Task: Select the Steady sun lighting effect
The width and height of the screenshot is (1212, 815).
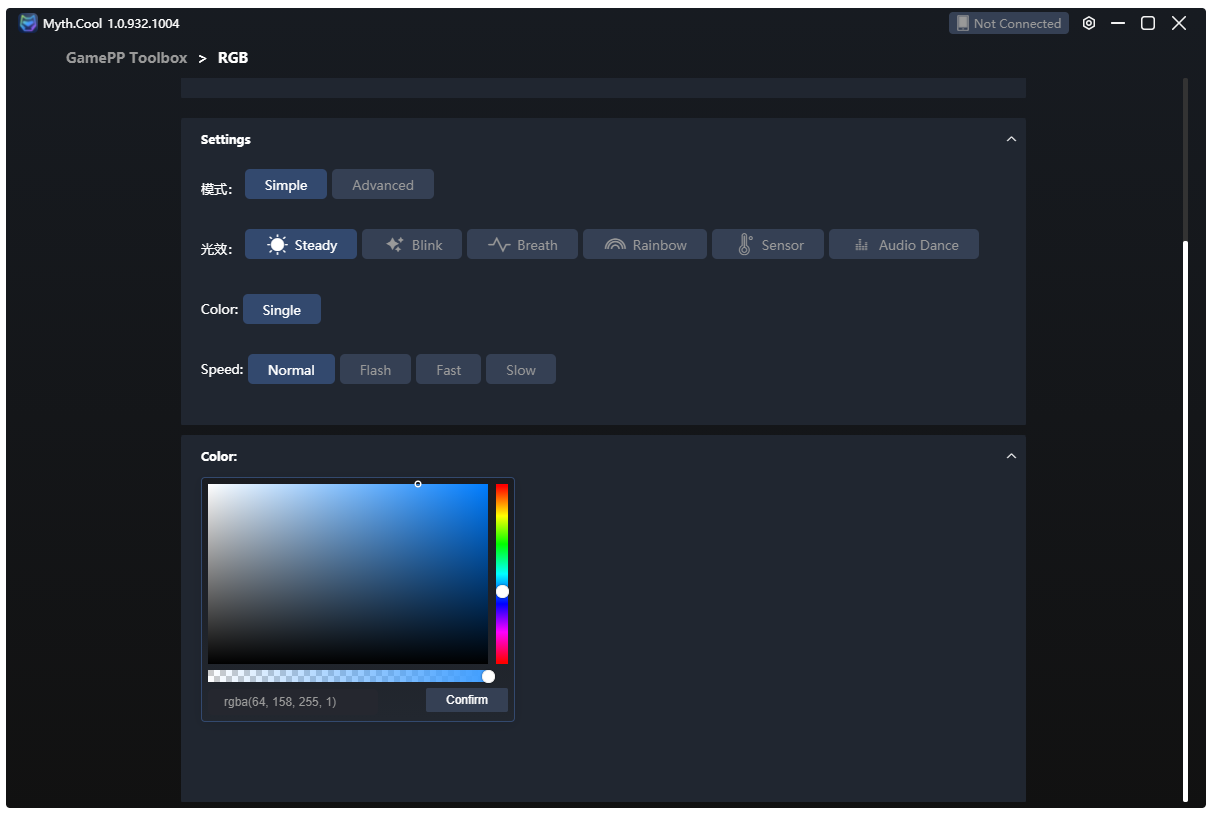Action: pyautogui.click(x=301, y=245)
